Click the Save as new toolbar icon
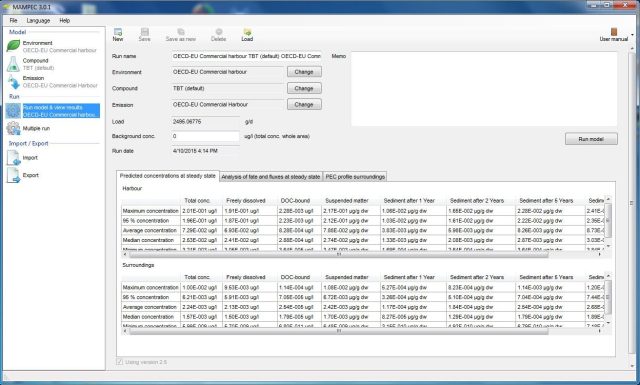640x385 pixels. tap(181, 32)
